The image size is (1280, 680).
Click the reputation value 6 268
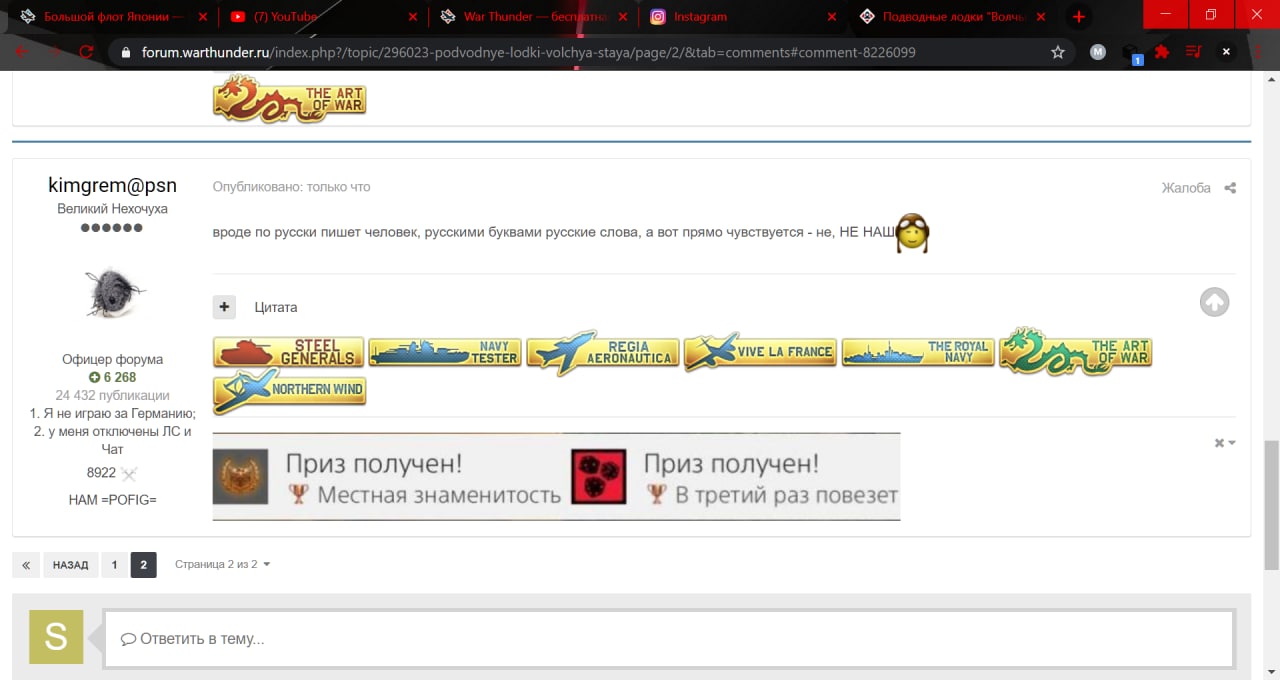coord(112,377)
